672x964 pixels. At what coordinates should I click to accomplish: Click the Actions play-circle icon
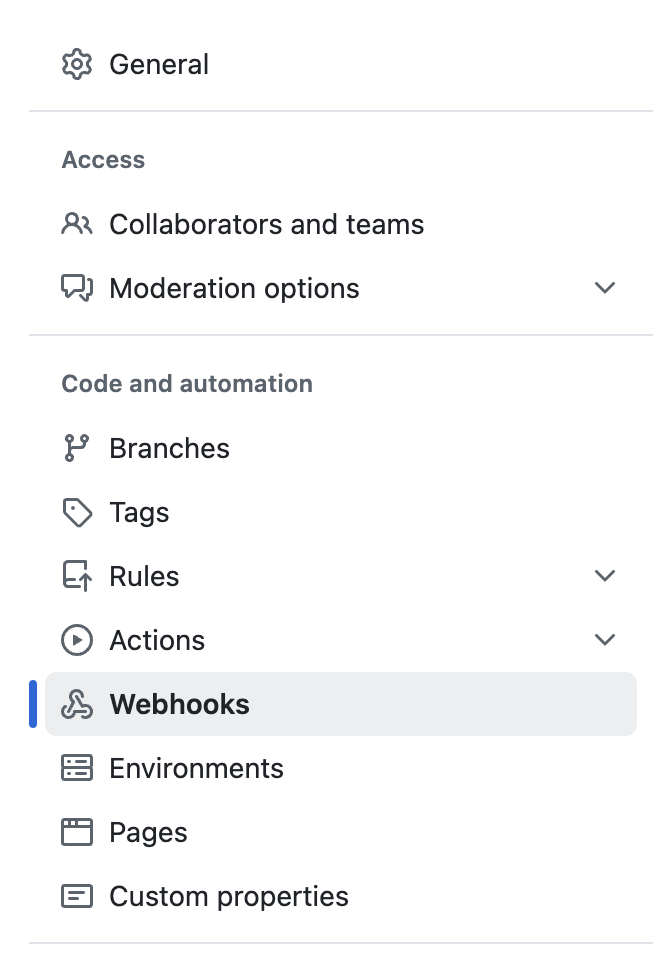pyautogui.click(x=77, y=640)
